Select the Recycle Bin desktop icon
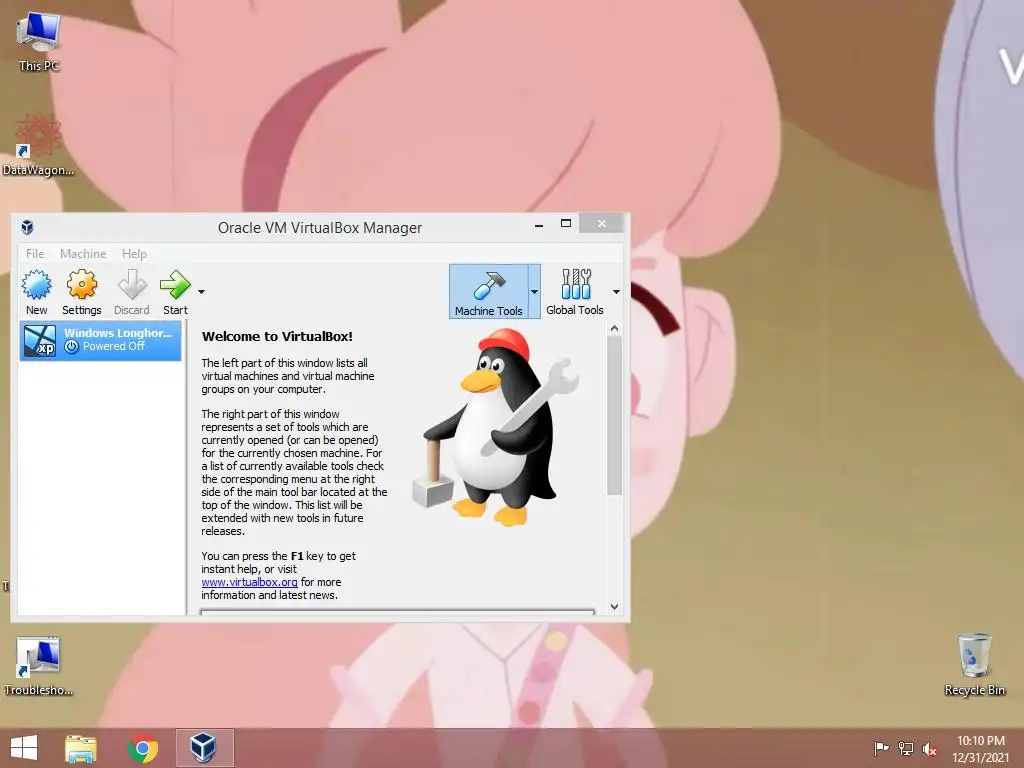Screen dimensions: 1024x768 (974, 664)
